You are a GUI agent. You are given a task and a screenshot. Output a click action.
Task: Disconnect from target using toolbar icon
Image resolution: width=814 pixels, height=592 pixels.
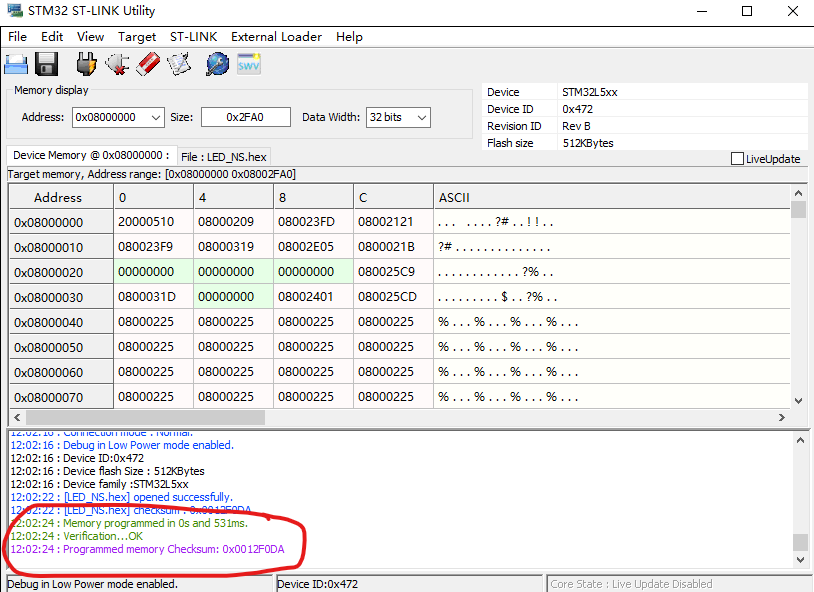click(x=117, y=65)
